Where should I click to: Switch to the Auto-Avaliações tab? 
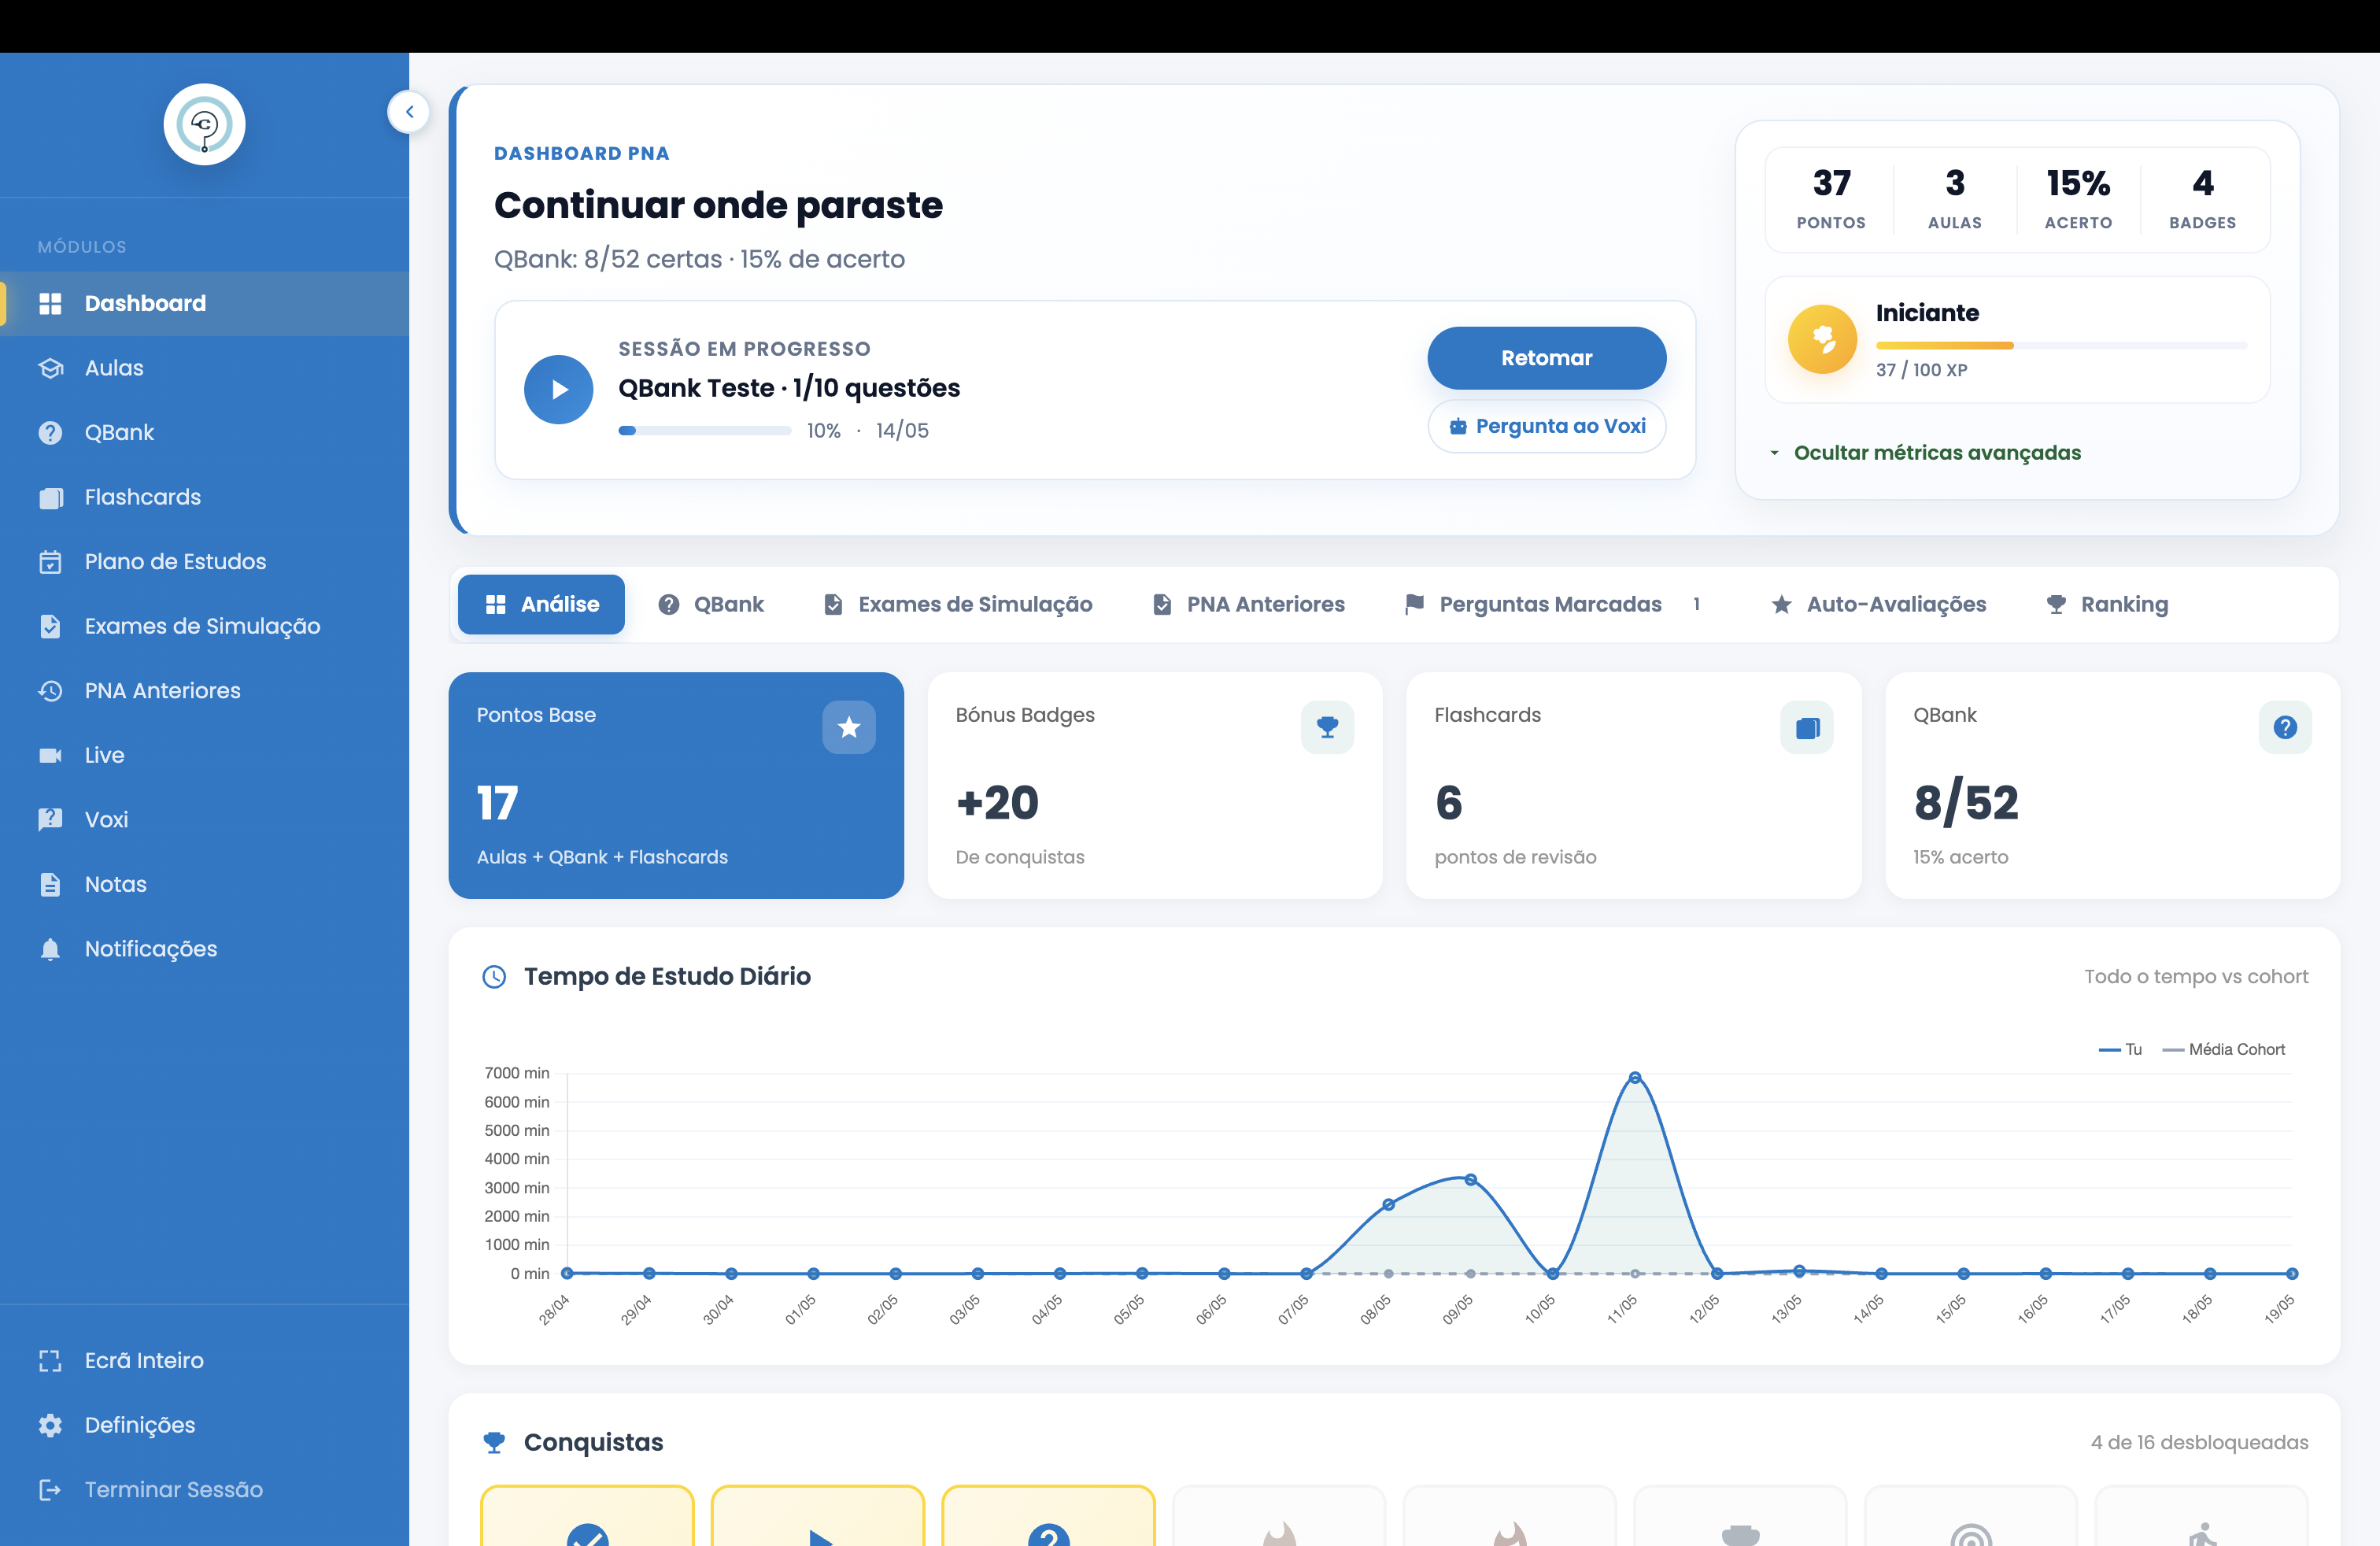pos(1878,604)
